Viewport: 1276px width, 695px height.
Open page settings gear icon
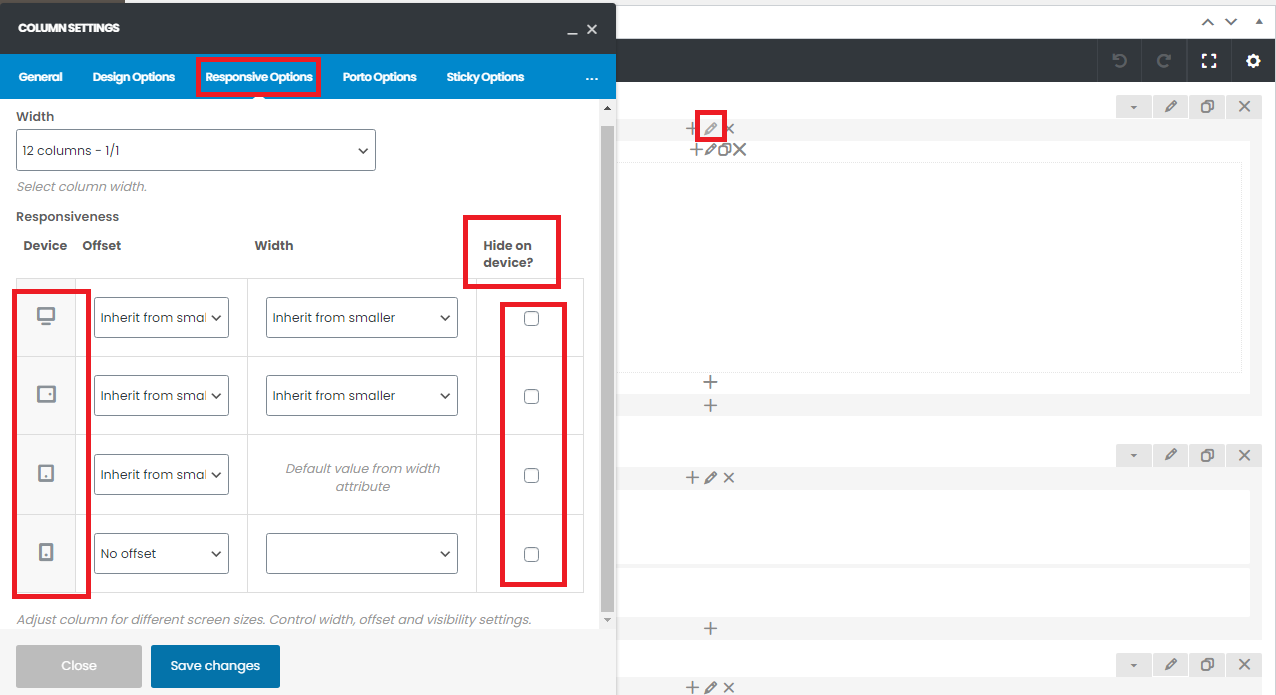click(1253, 61)
